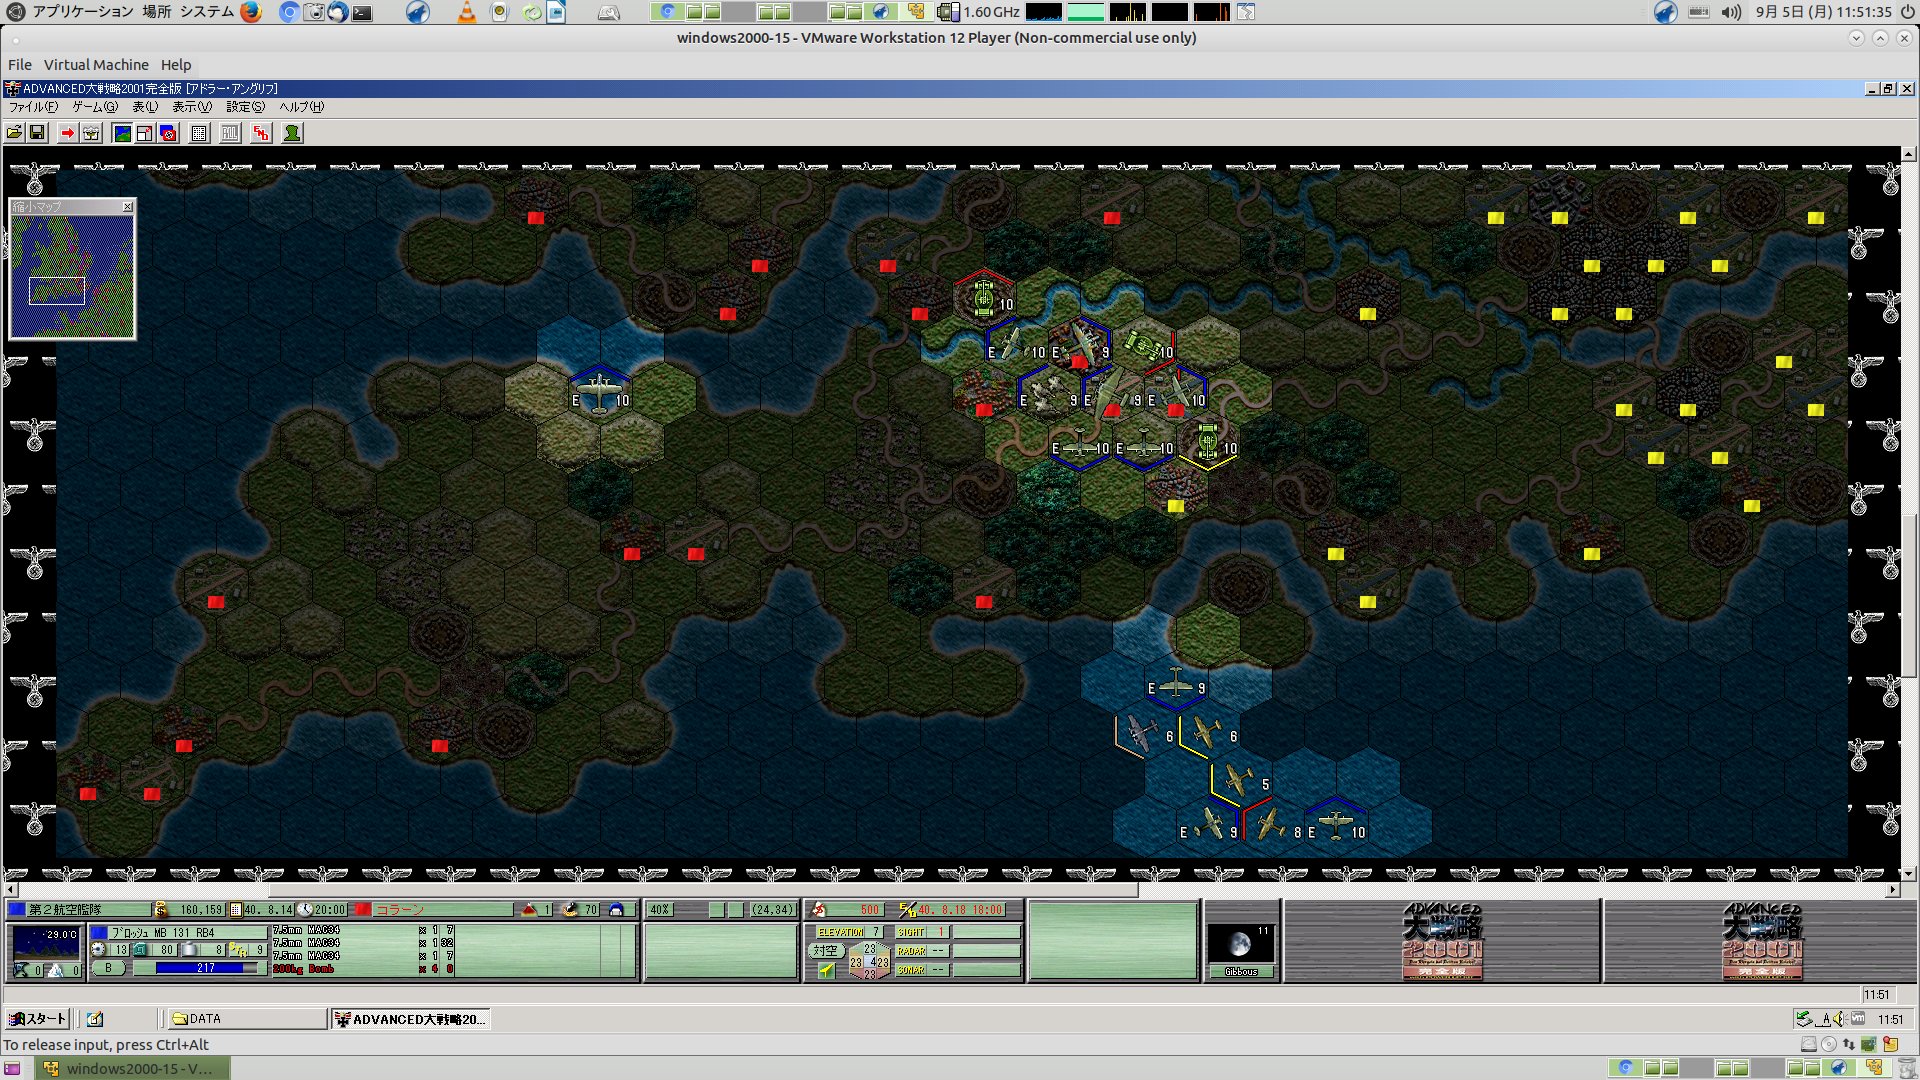This screenshot has width=1920, height=1080.
Task: Click the save floppy disk icon
Action: (38, 133)
